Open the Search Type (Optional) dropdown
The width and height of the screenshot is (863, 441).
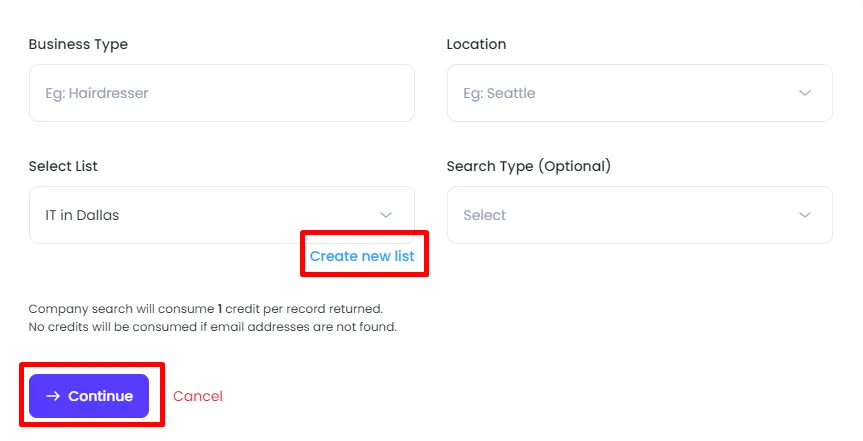tap(639, 215)
